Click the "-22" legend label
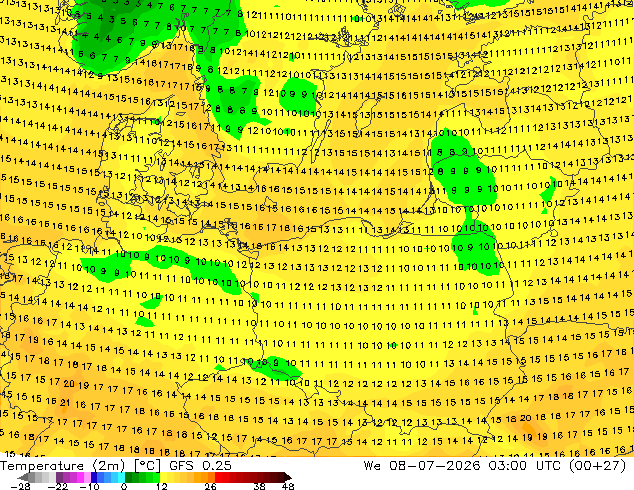This screenshot has width=634, height=490. [58, 486]
